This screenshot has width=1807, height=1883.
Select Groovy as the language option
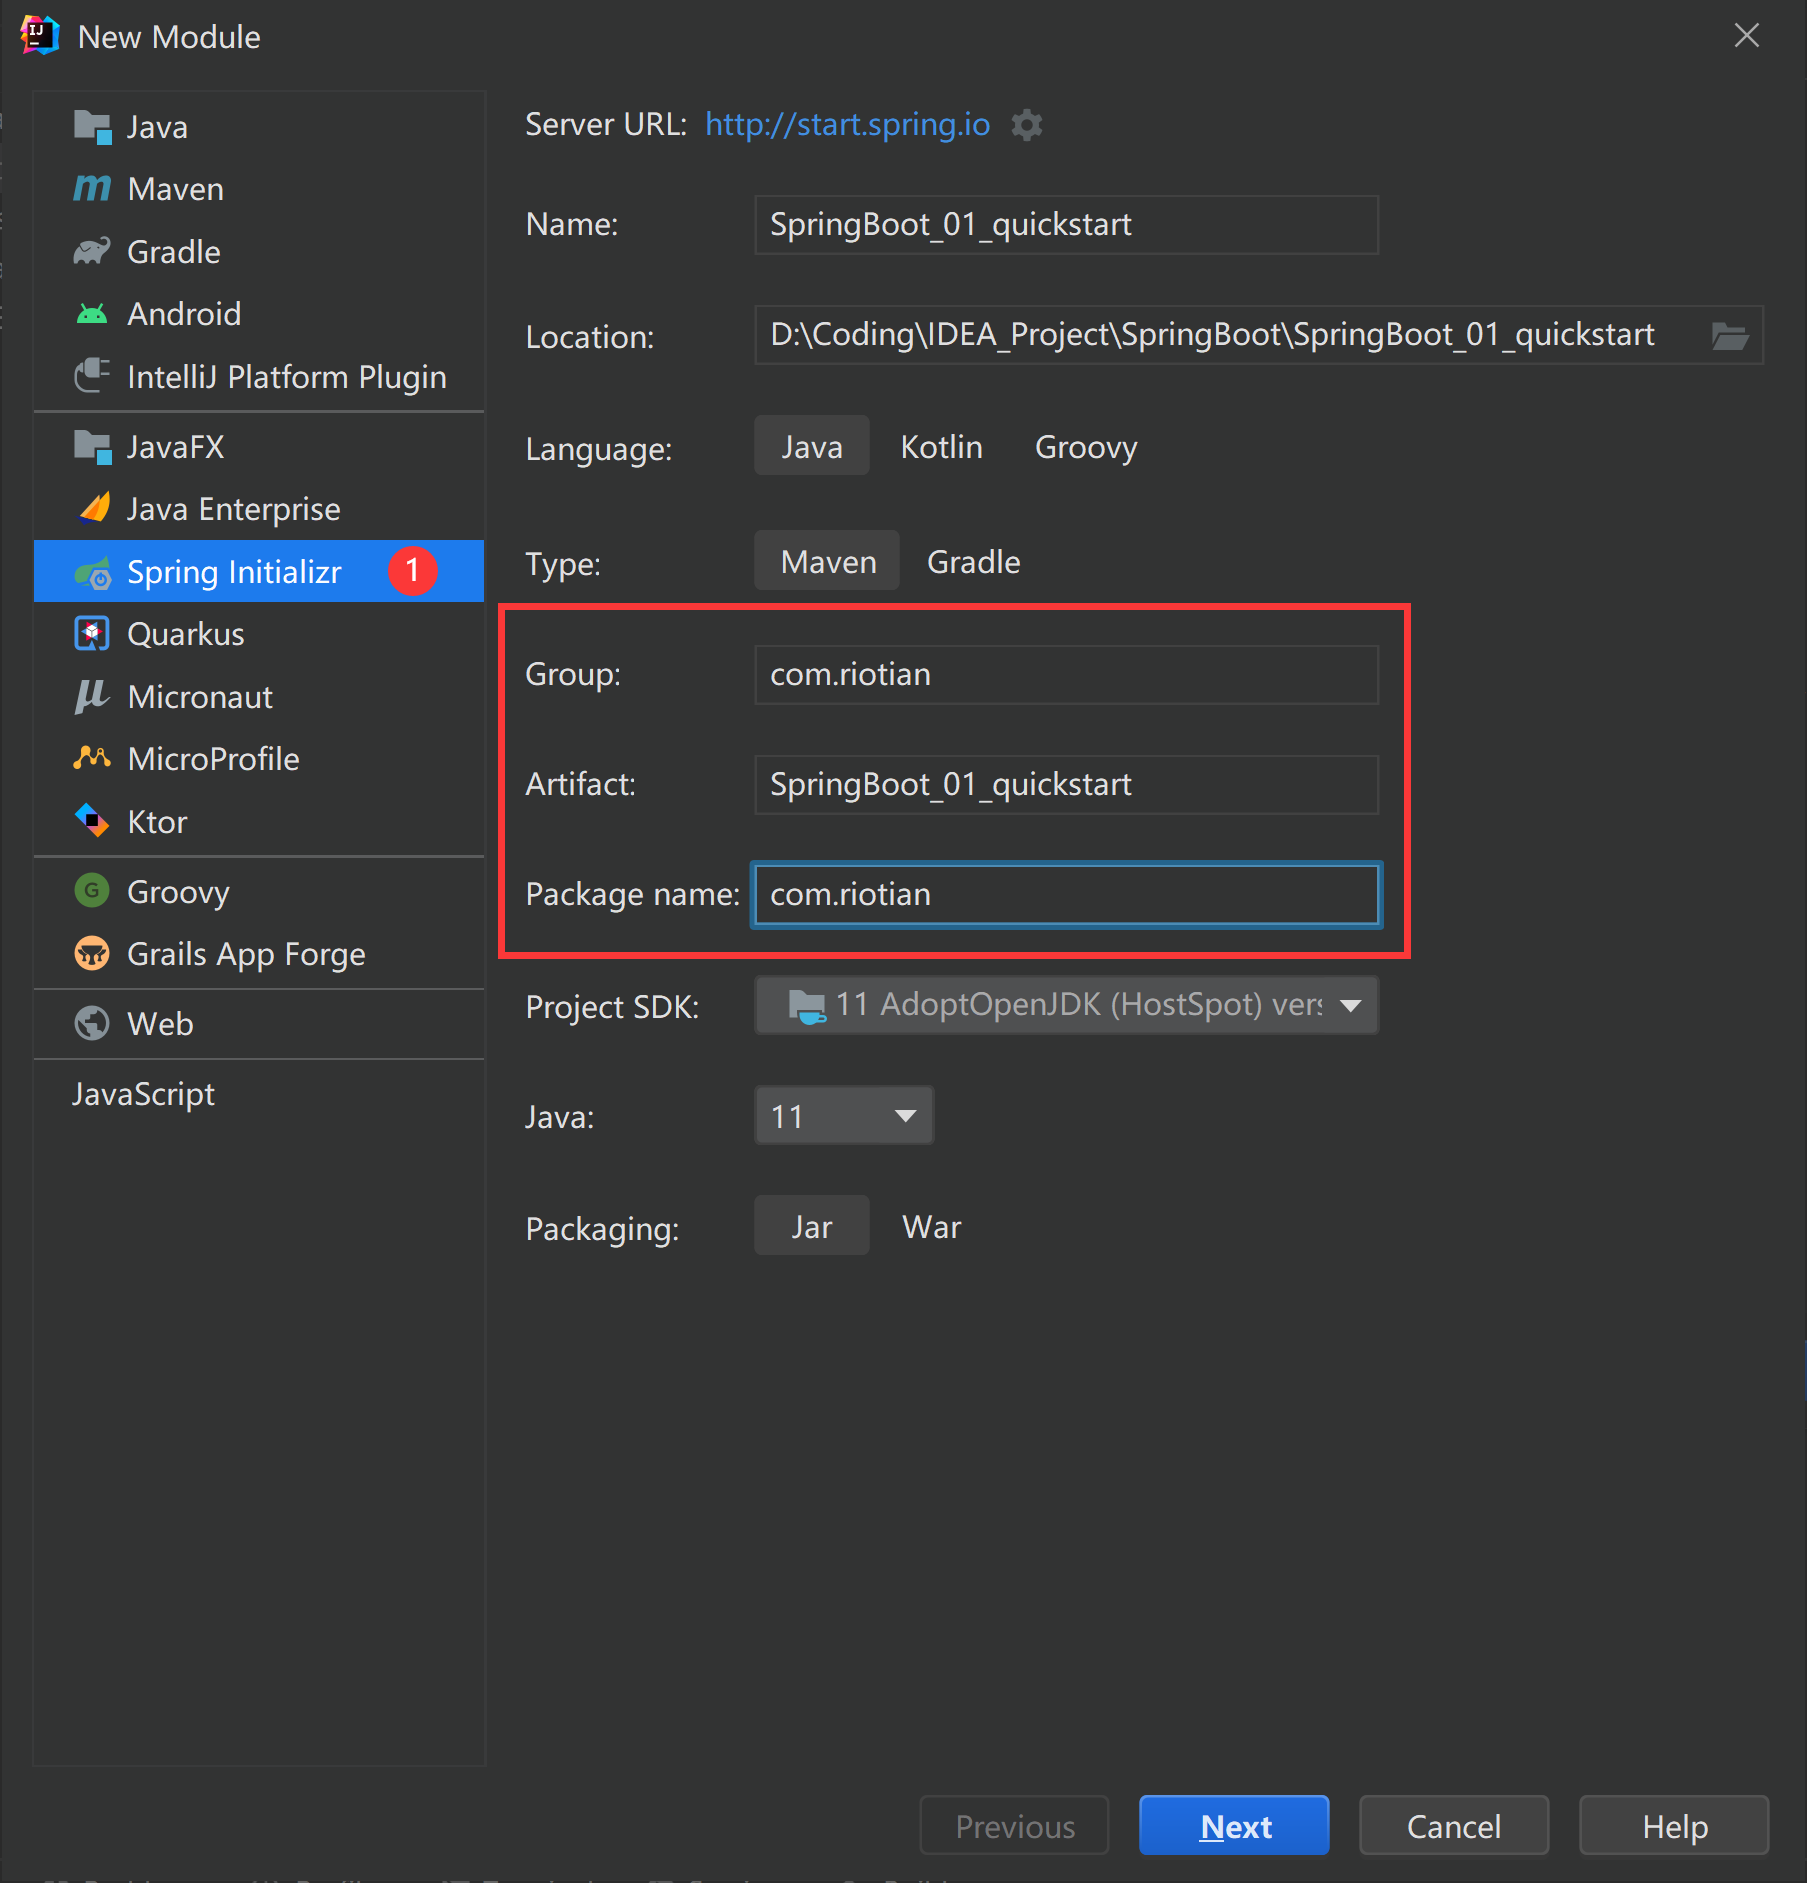(1085, 447)
